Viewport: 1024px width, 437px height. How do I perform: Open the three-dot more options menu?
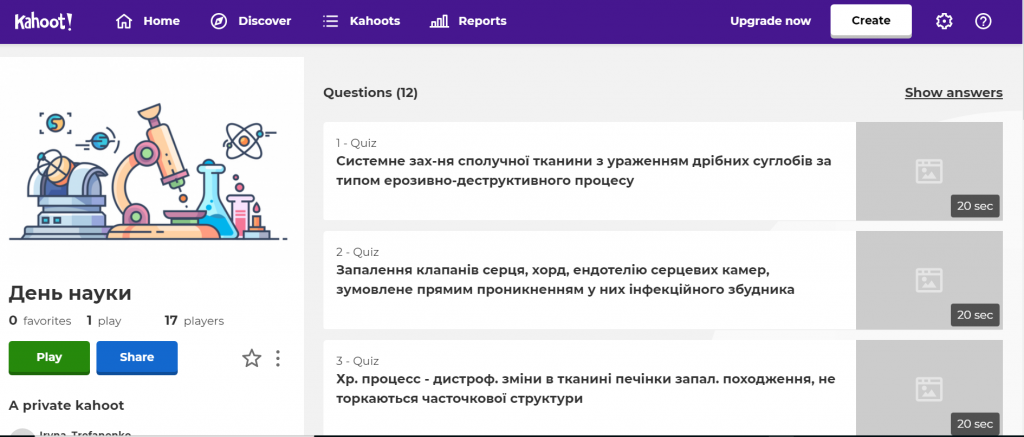278,358
